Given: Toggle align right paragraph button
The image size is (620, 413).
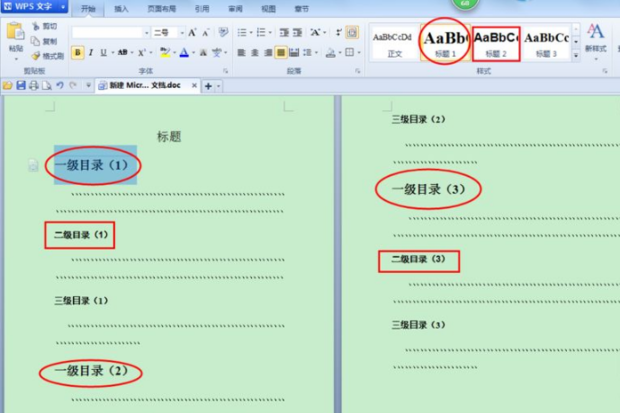Looking at the screenshot, I should point(268,52).
